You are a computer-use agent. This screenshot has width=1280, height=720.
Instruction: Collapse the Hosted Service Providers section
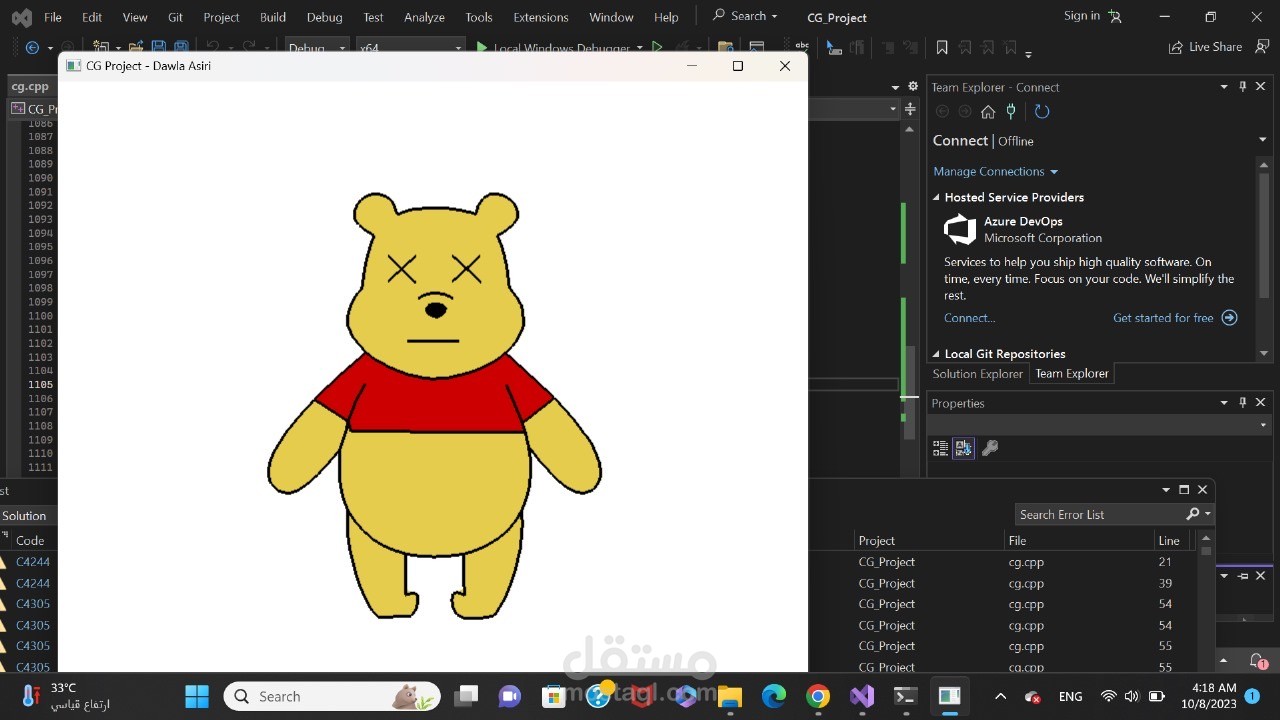tap(937, 198)
